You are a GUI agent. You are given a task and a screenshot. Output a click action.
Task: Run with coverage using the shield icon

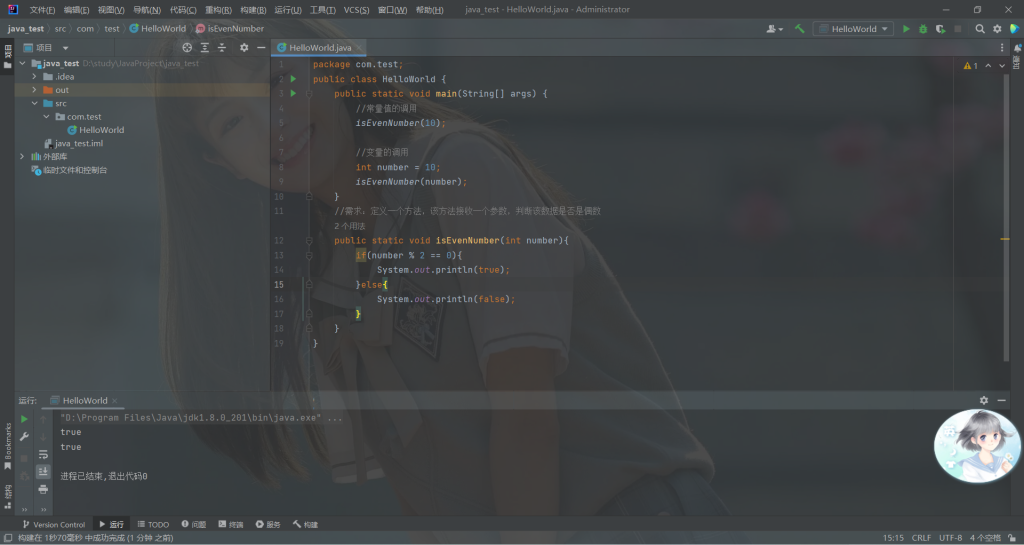click(940, 29)
